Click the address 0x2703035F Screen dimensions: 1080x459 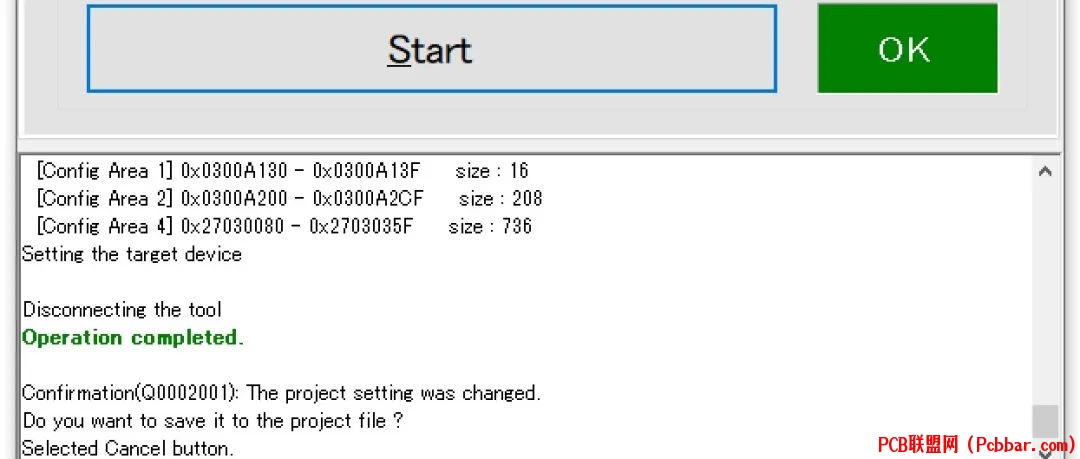(361, 226)
